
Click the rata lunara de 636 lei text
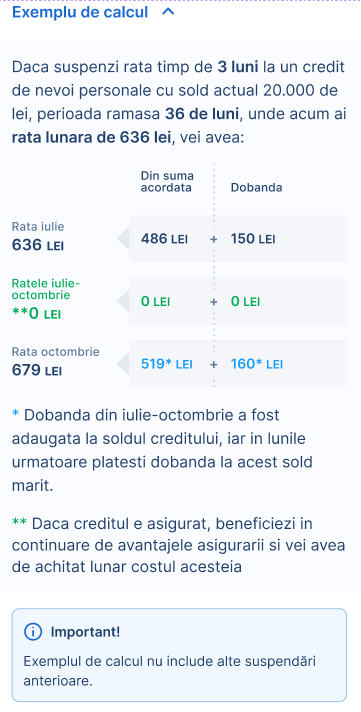click(x=92, y=137)
